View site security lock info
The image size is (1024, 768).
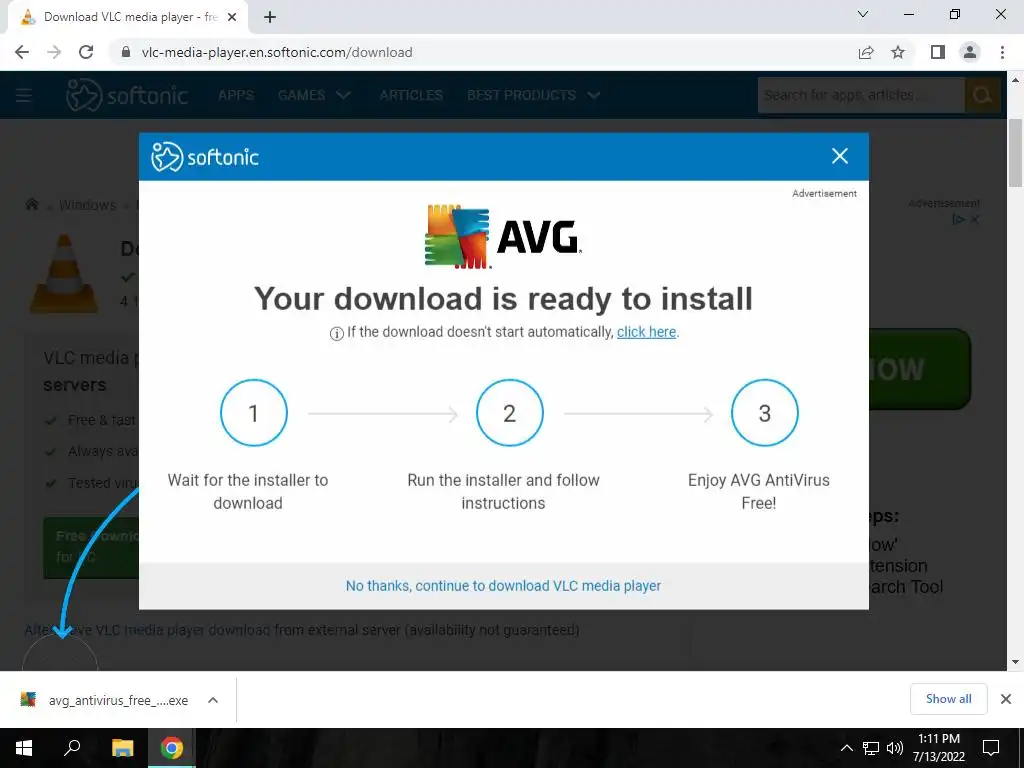[x=126, y=52]
